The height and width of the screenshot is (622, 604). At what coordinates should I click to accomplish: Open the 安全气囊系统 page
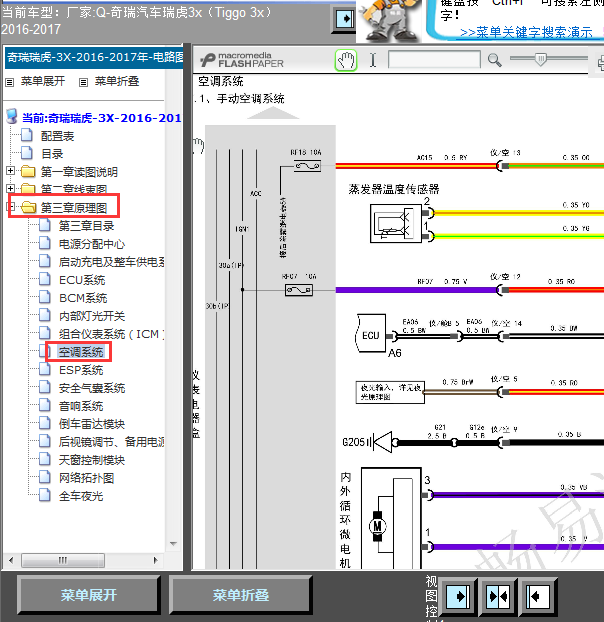(x=92, y=388)
